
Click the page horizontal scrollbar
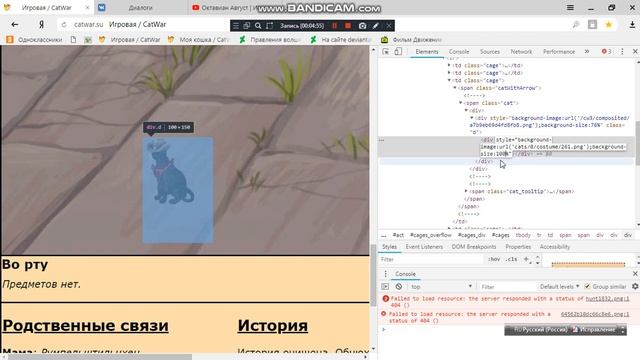[x=100, y=357]
